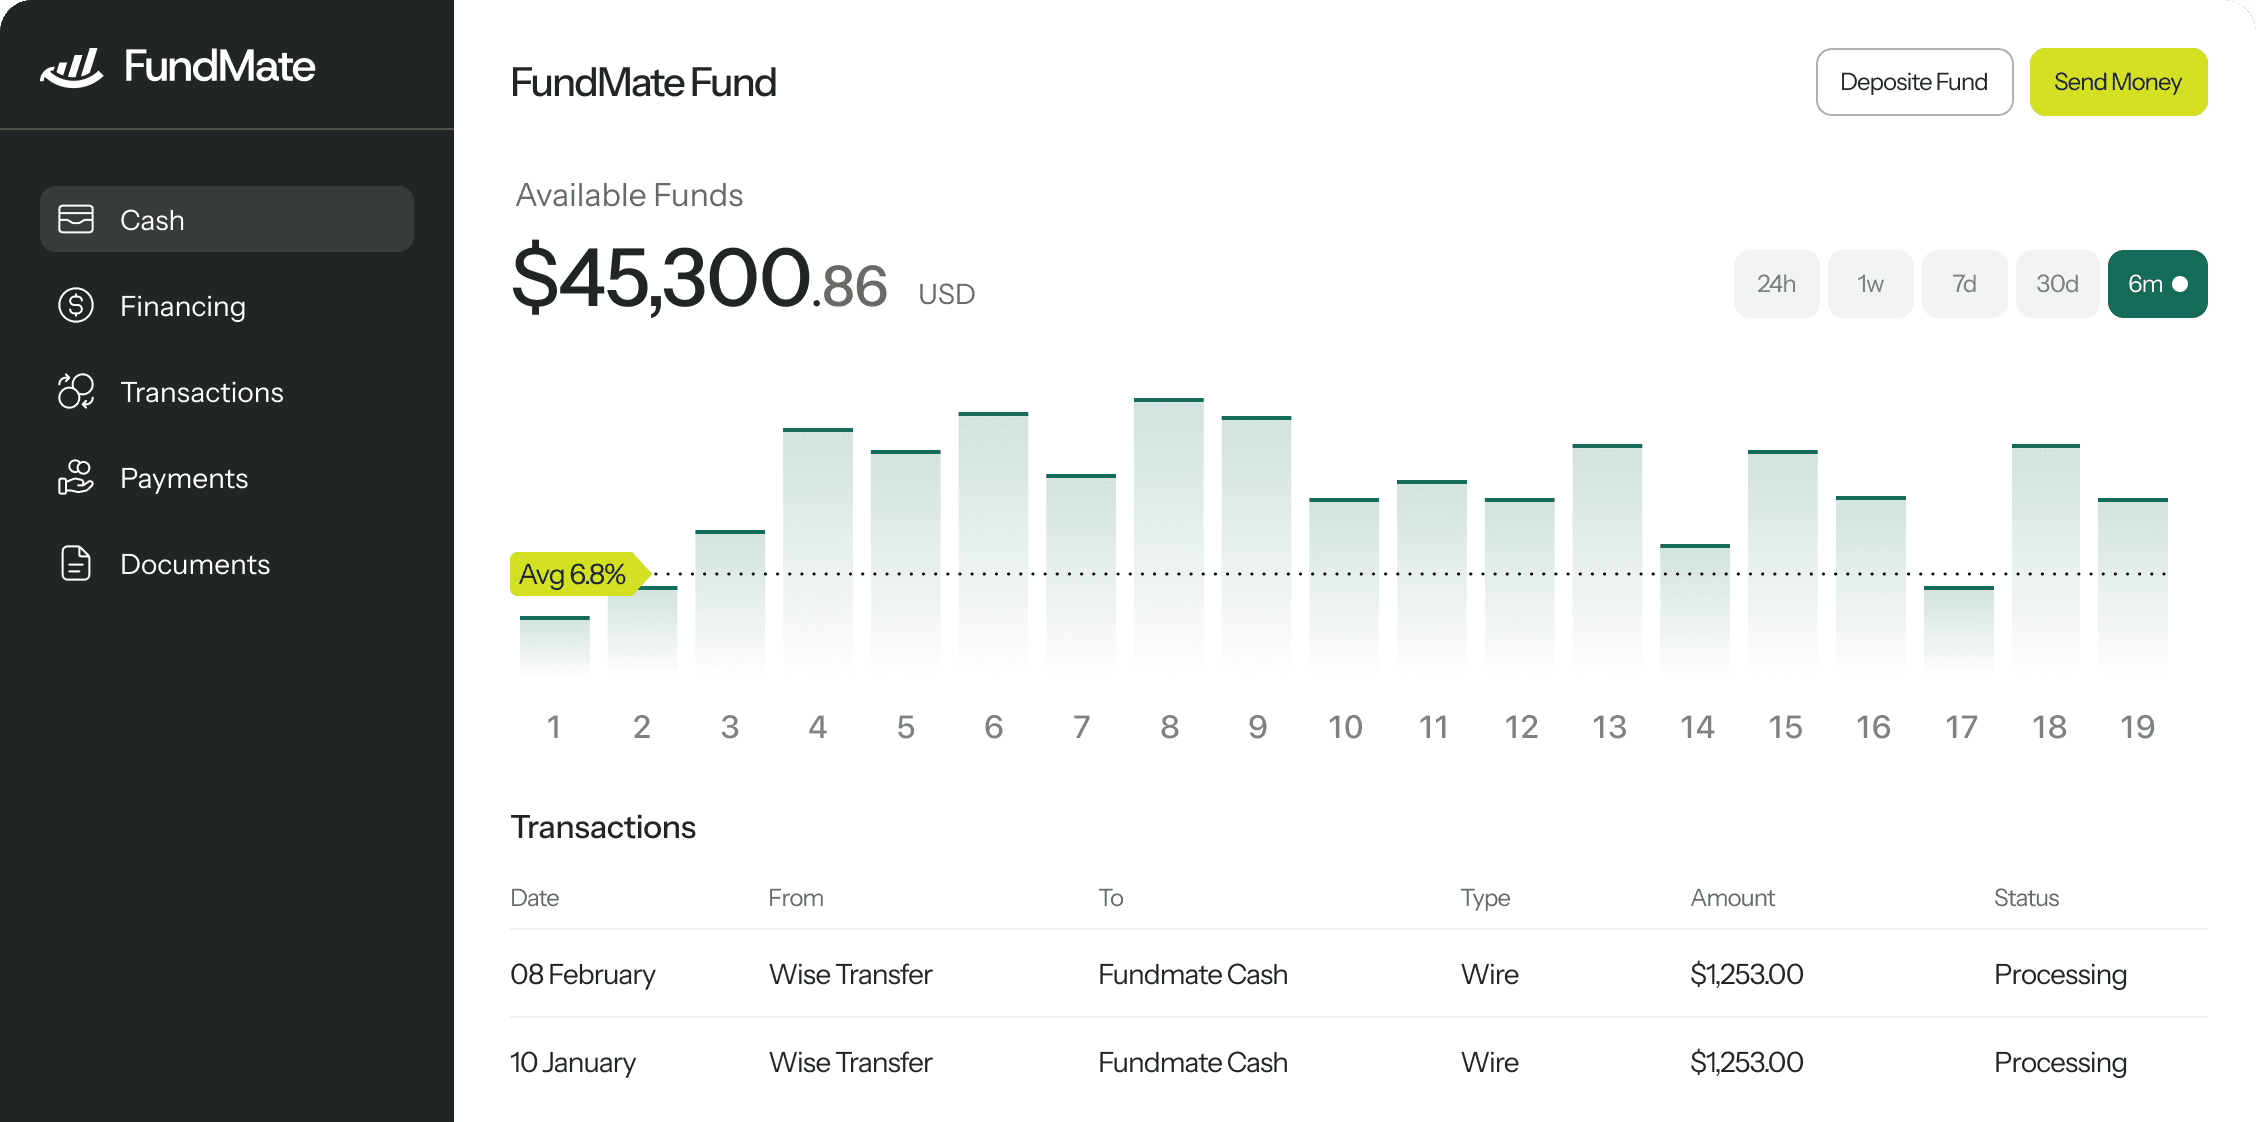The image size is (2256, 1122).
Task: Click the FundMate logo icon
Action: (71, 67)
